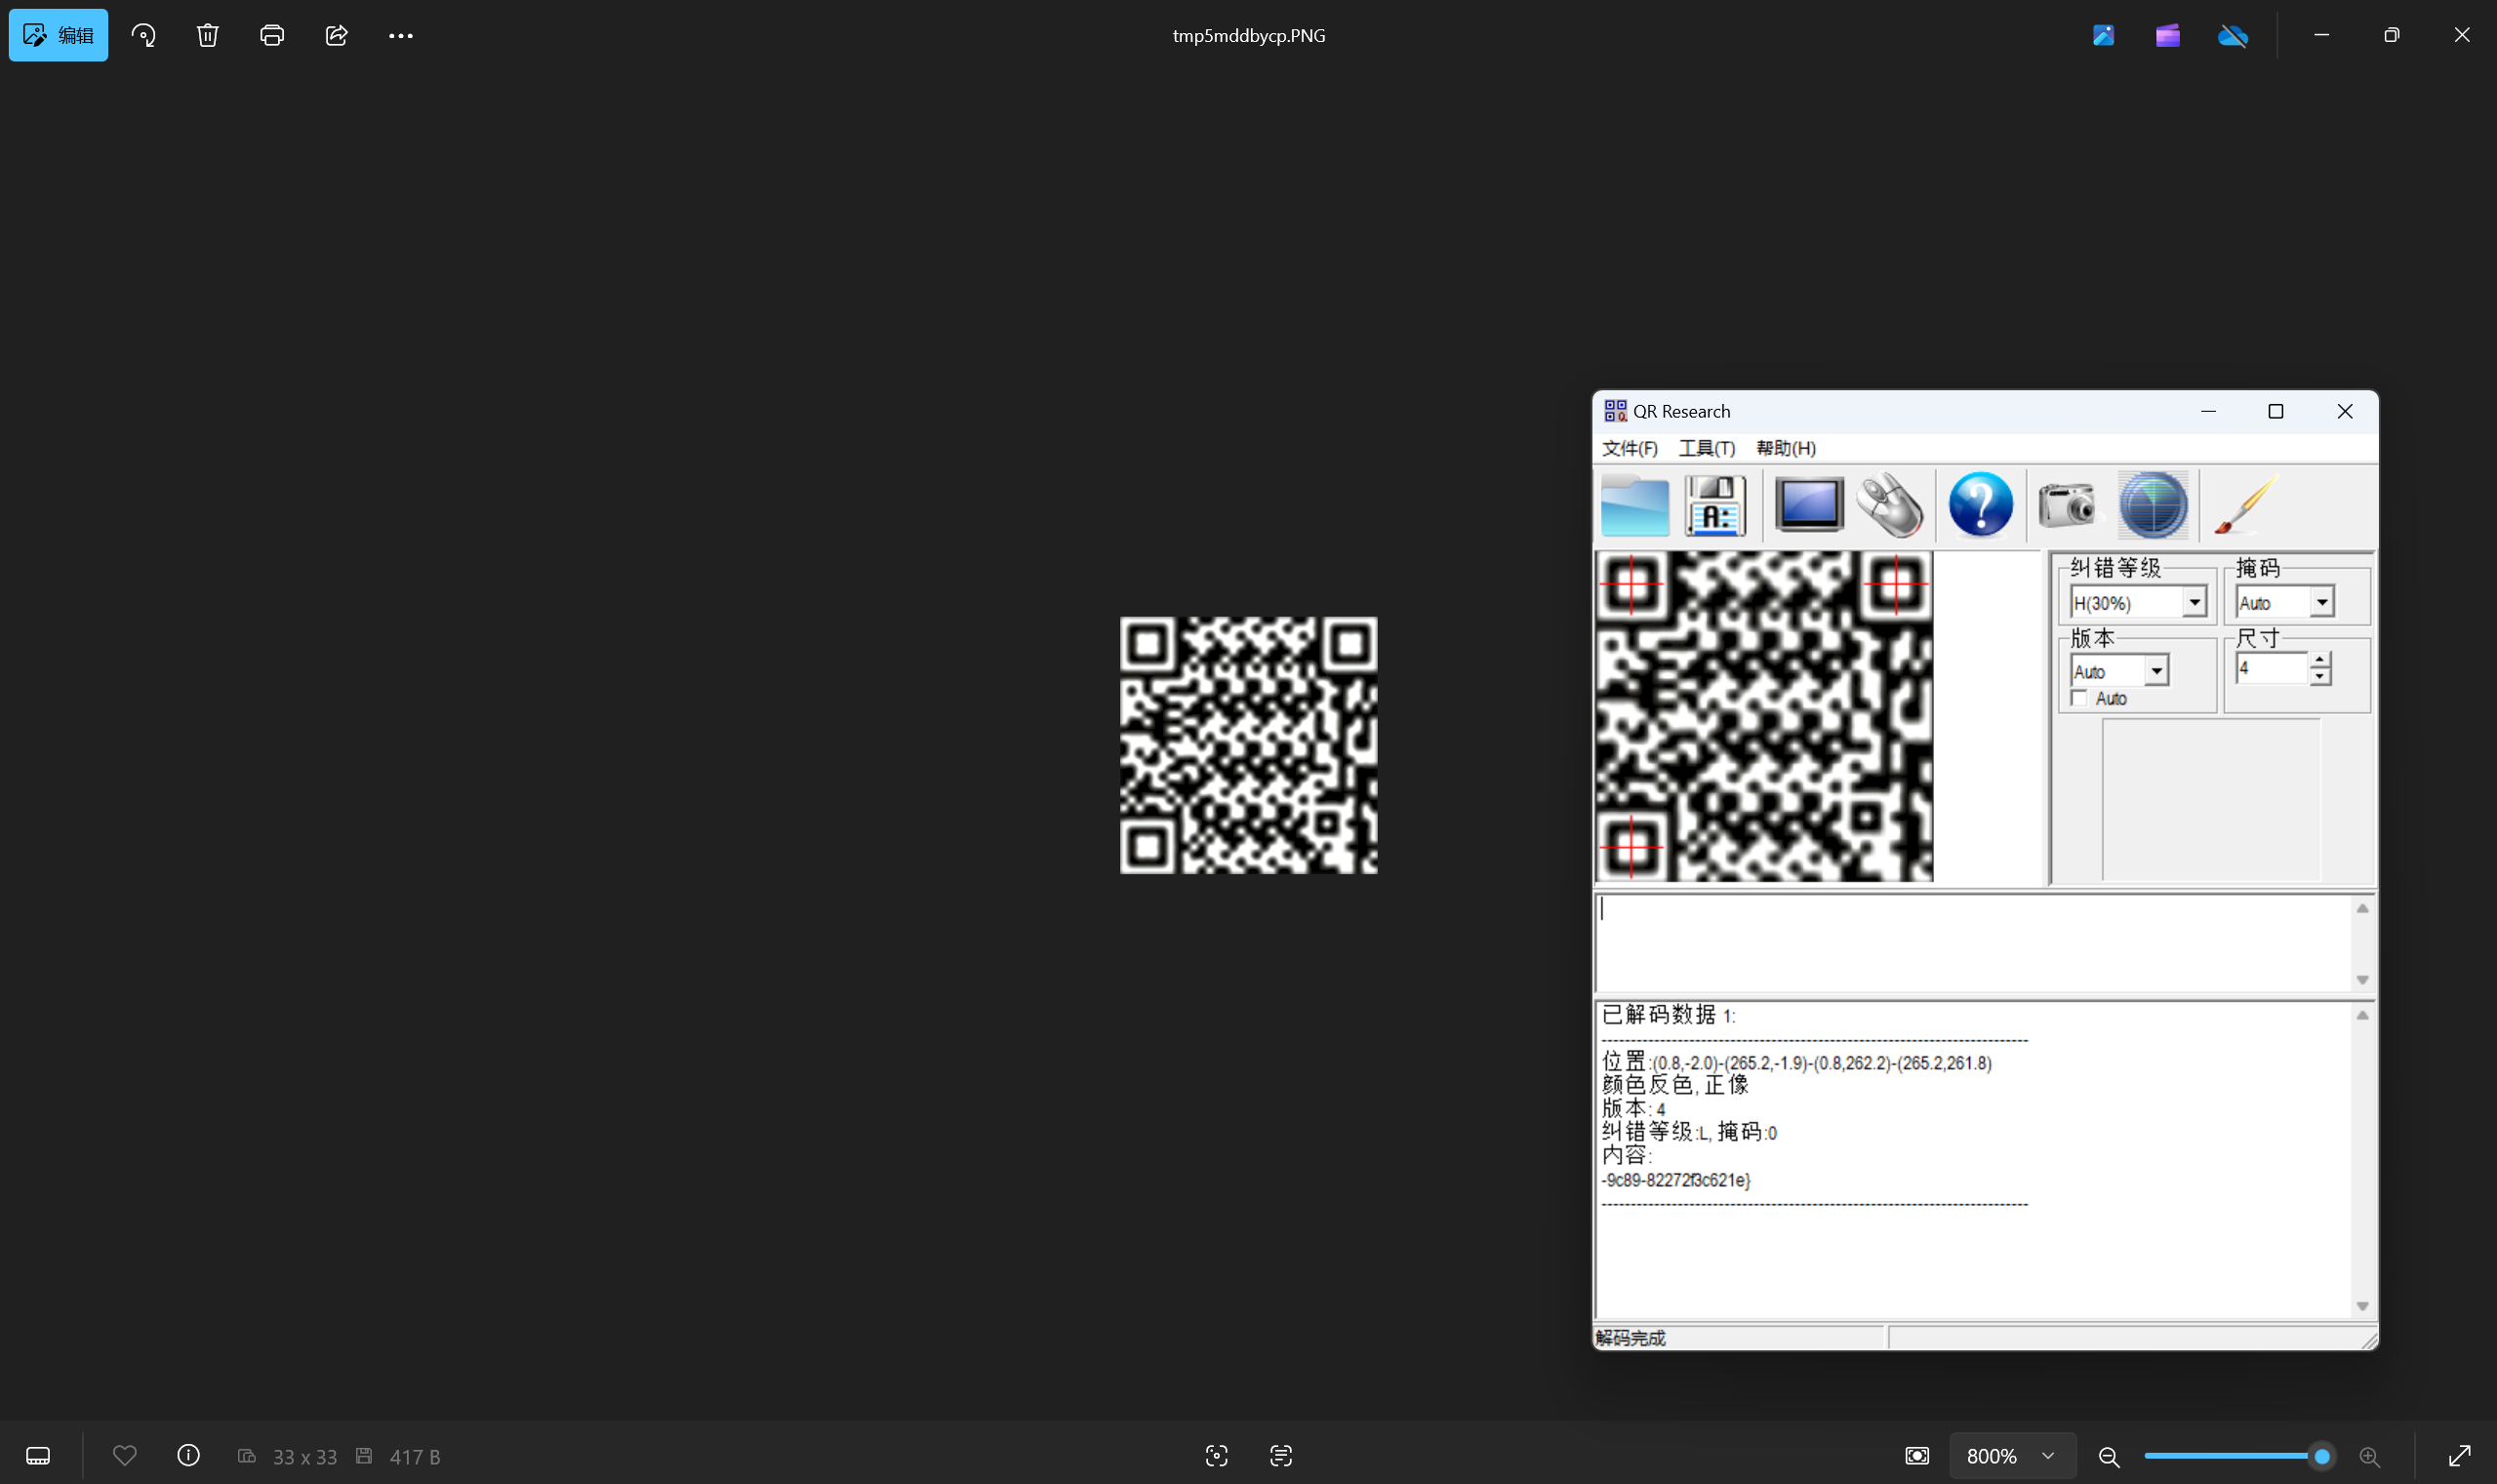Image resolution: width=2497 pixels, height=1484 pixels.
Task: Click the 解码完成 status bar text
Action: click(x=1631, y=1338)
